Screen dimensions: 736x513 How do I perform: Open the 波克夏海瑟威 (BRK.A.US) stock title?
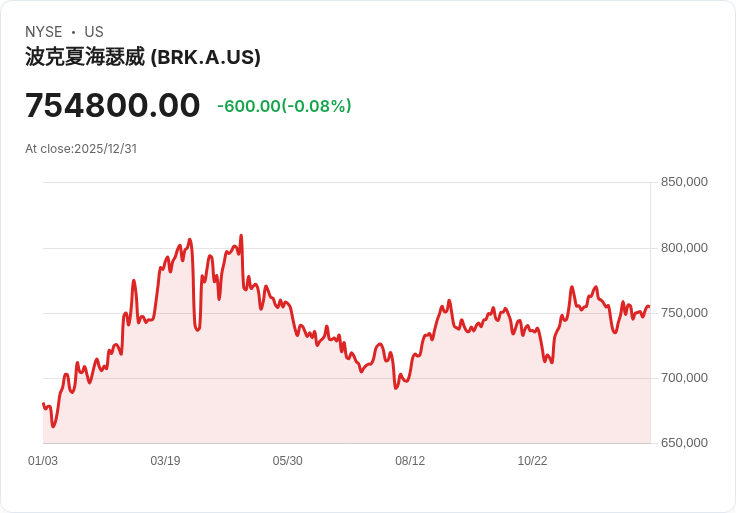tap(143, 57)
